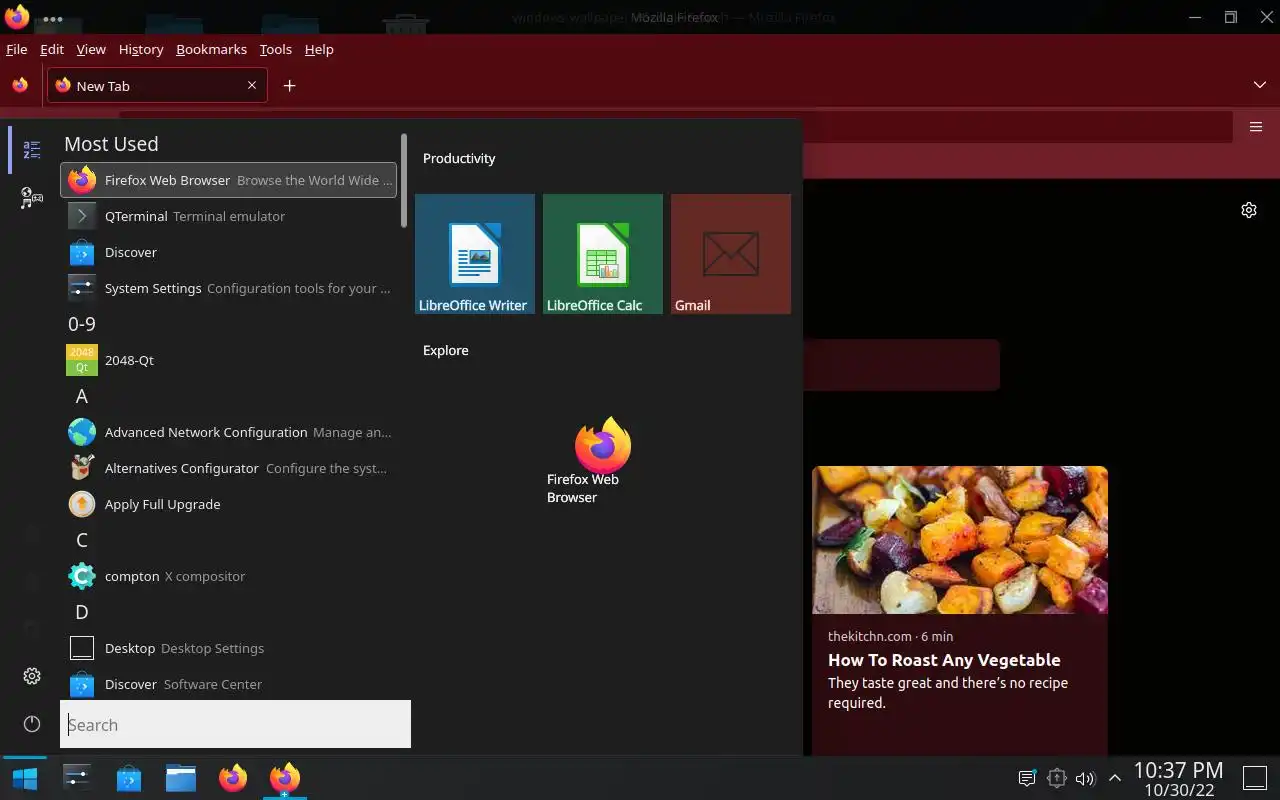1280x800 pixels.
Task: Click the Explore group heading
Action: point(446,350)
